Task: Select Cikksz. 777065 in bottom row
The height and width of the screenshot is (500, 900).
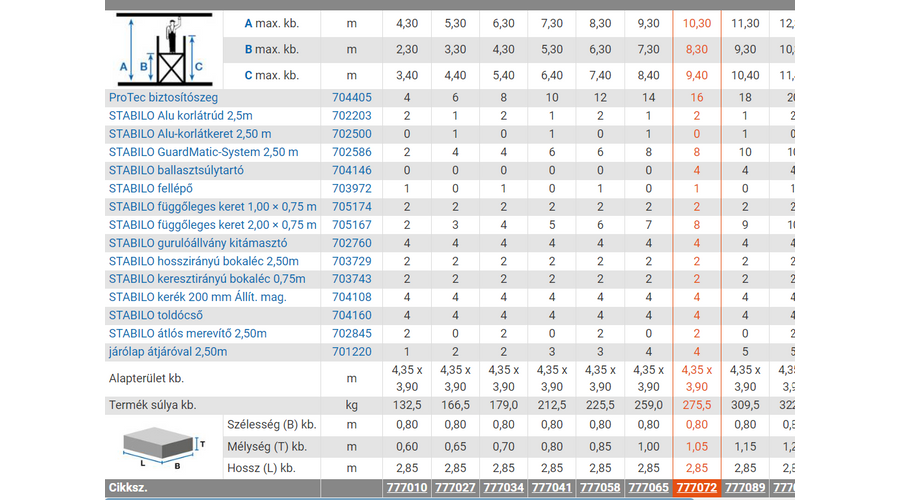Action: [x=648, y=488]
